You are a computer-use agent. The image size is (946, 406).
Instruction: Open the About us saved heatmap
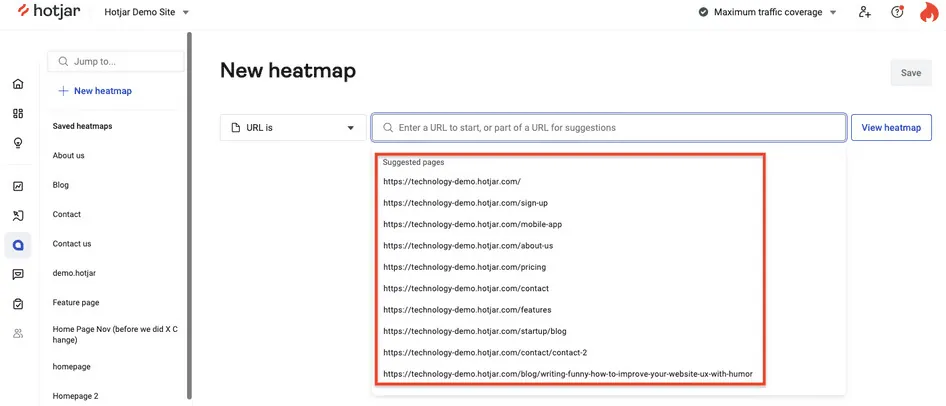(68, 156)
